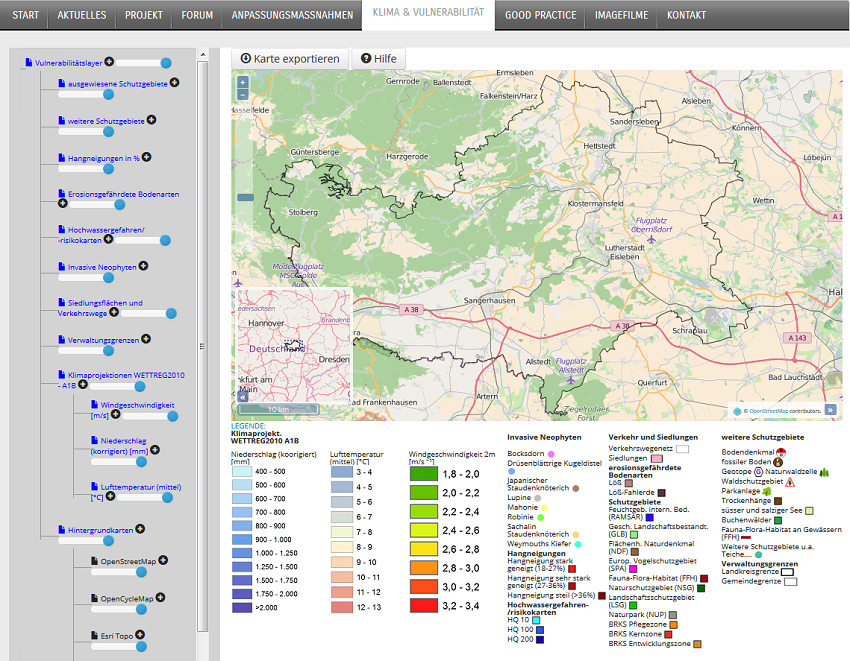Image resolution: width=850 pixels, height=661 pixels.
Task: Click plus icon next to OpenStreetMap layer
Action: point(164,561)
